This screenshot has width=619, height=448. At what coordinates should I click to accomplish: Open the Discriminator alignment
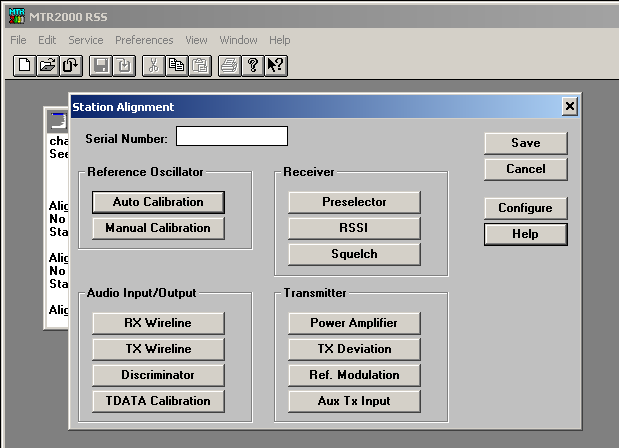pos(158,375)
